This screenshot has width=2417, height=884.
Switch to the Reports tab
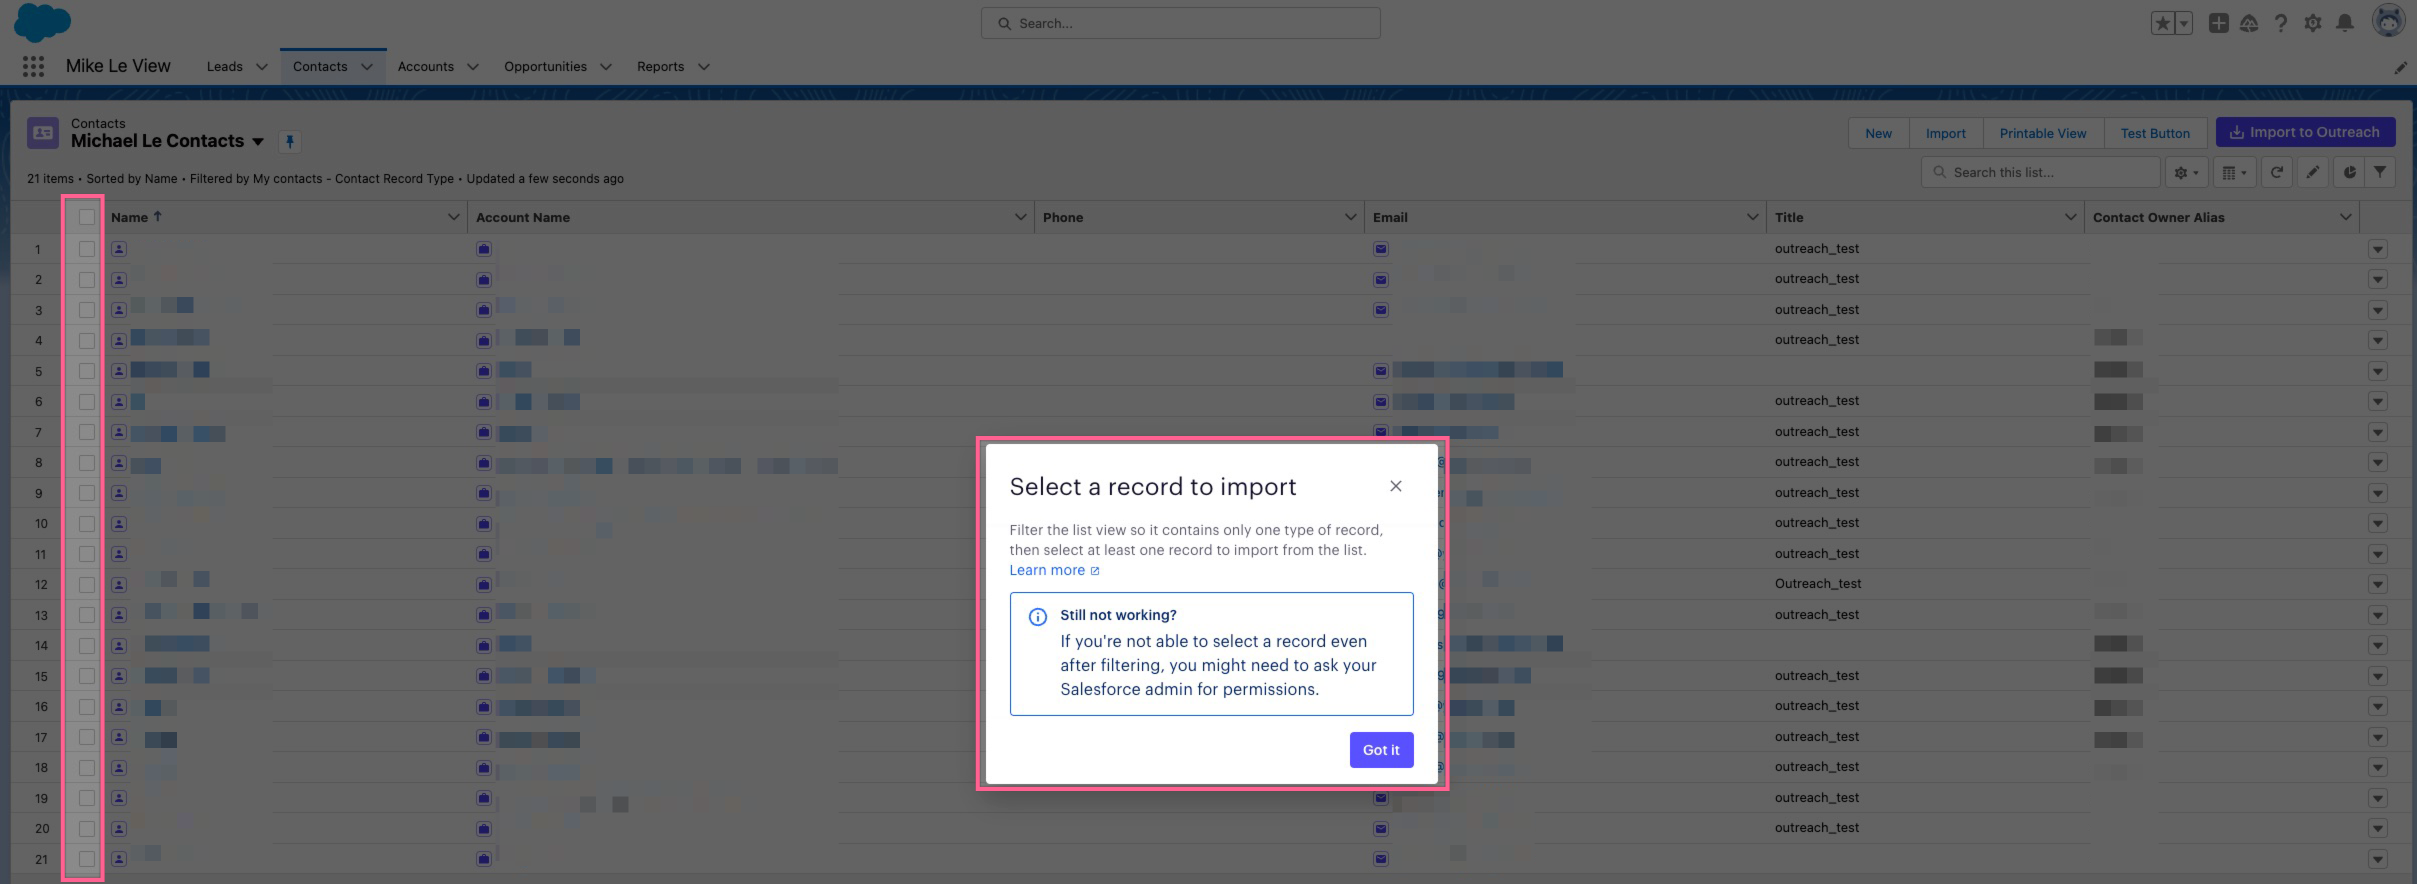point(660,67)
